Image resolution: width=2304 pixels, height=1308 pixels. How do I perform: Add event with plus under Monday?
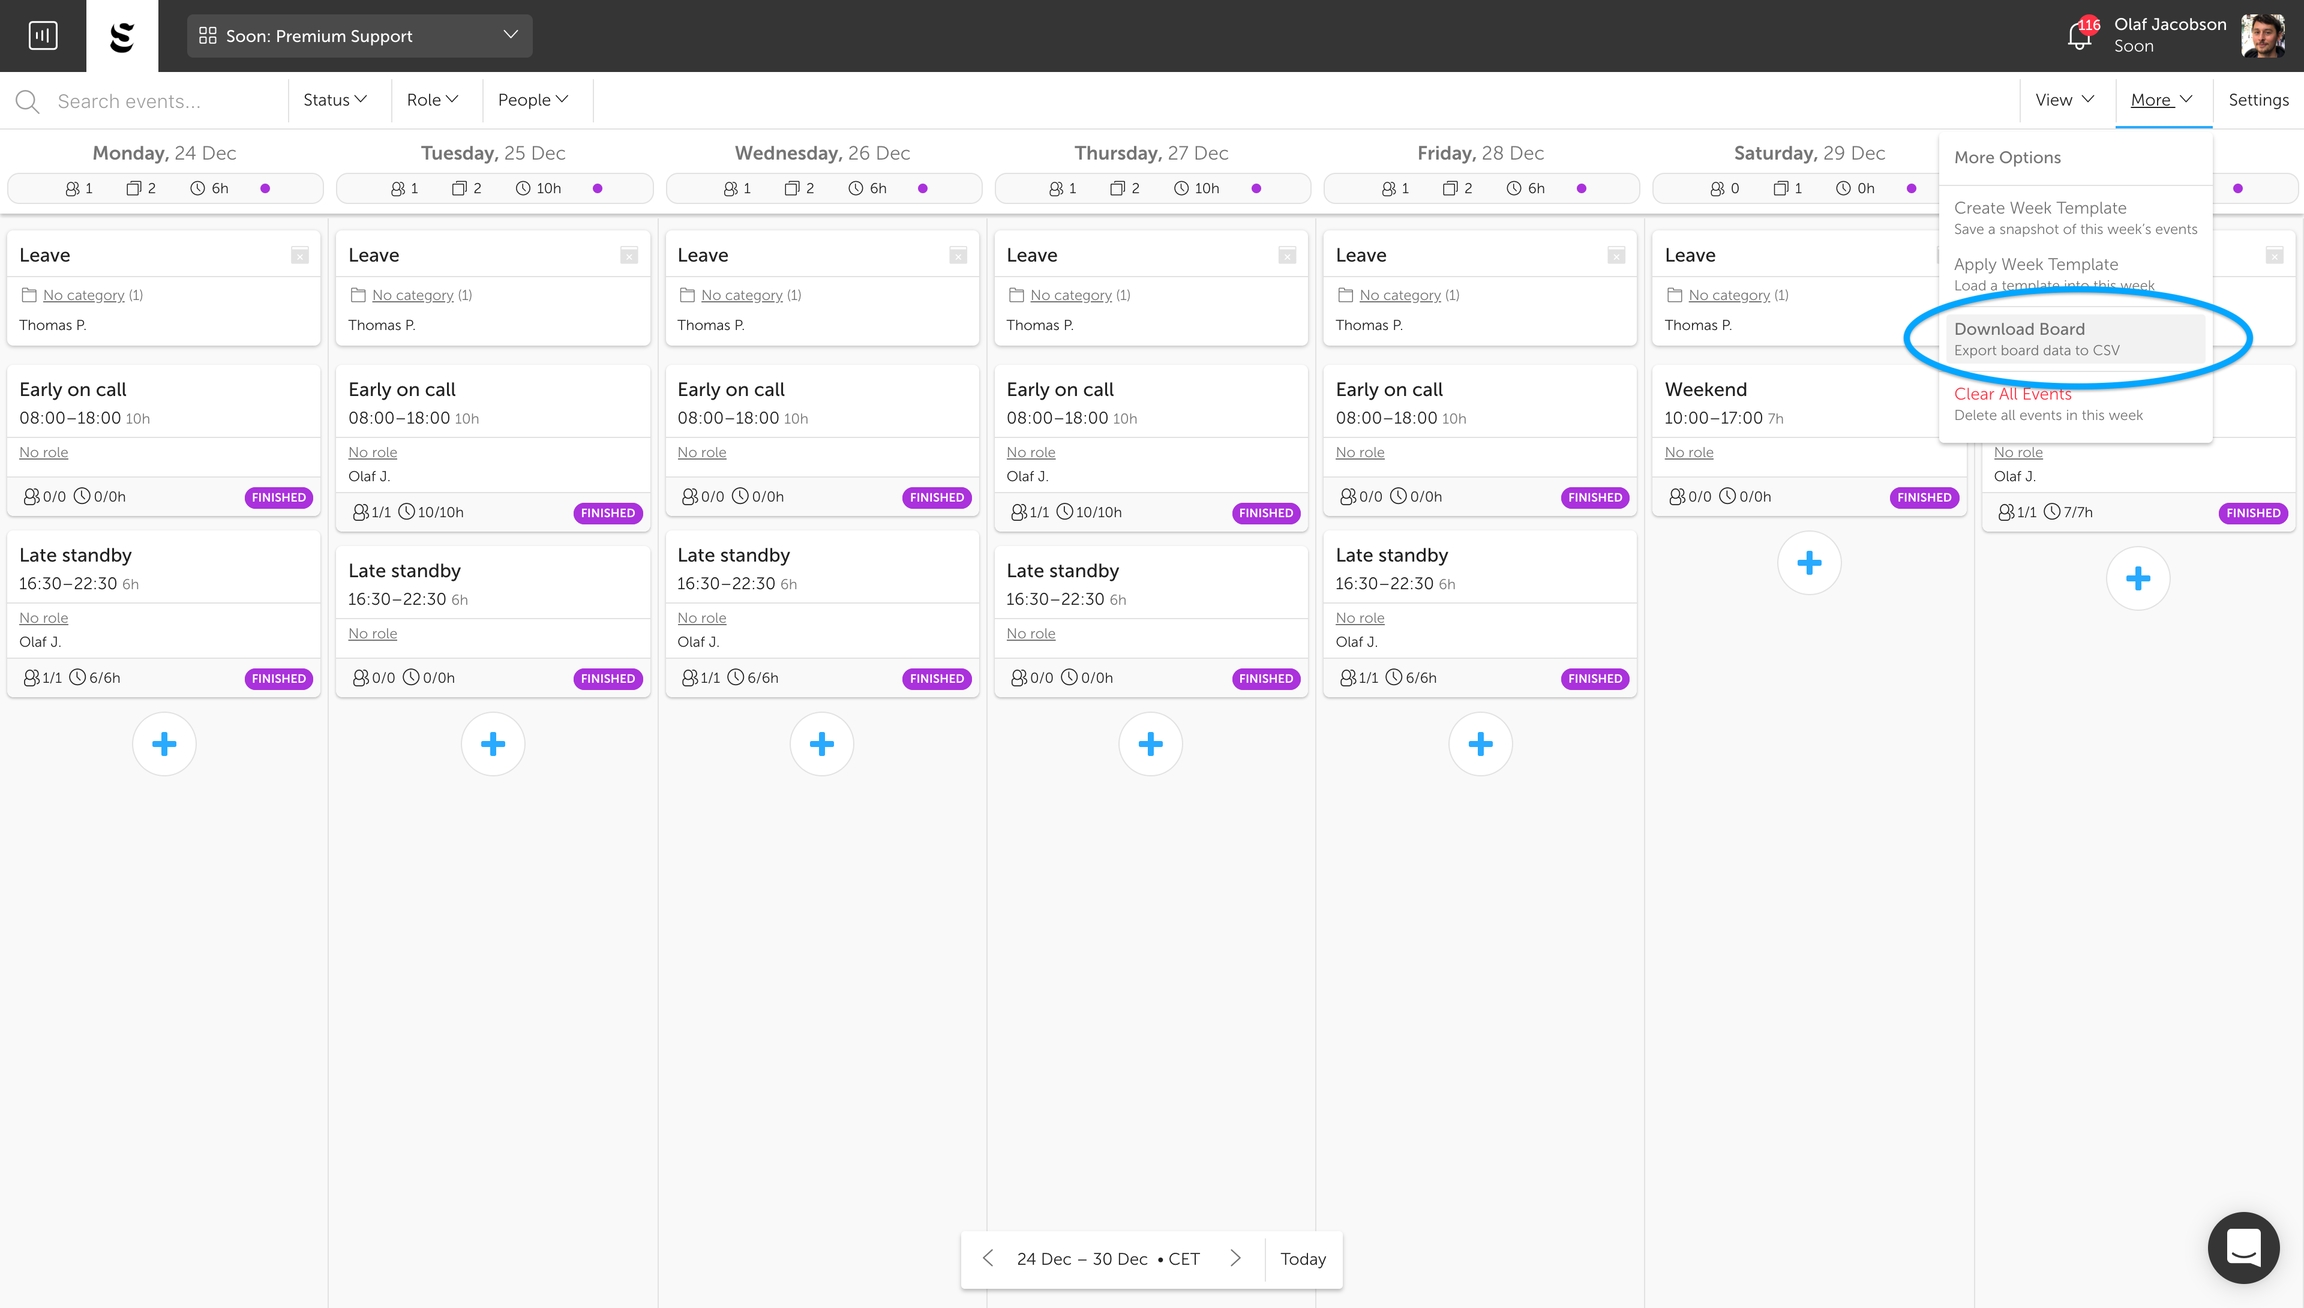164,744
